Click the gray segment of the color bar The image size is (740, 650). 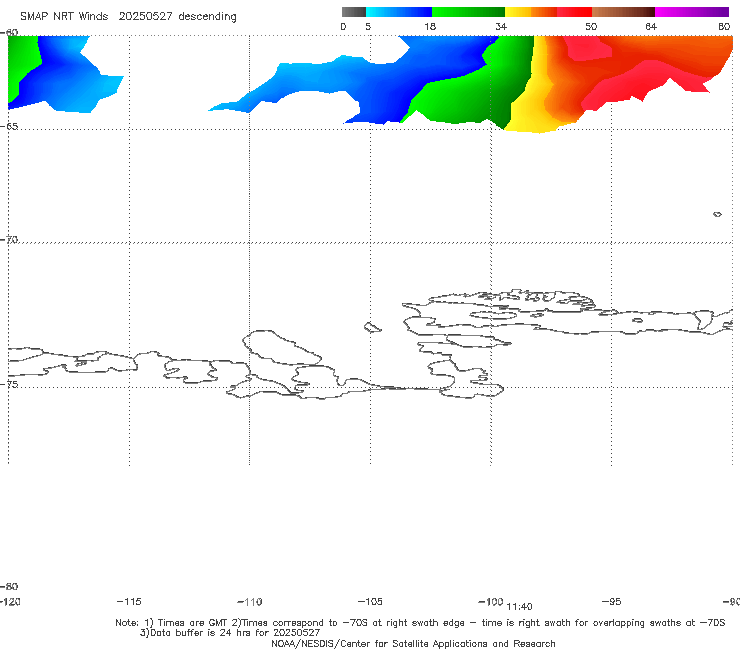pyautogui.click(x=354, y=12)
